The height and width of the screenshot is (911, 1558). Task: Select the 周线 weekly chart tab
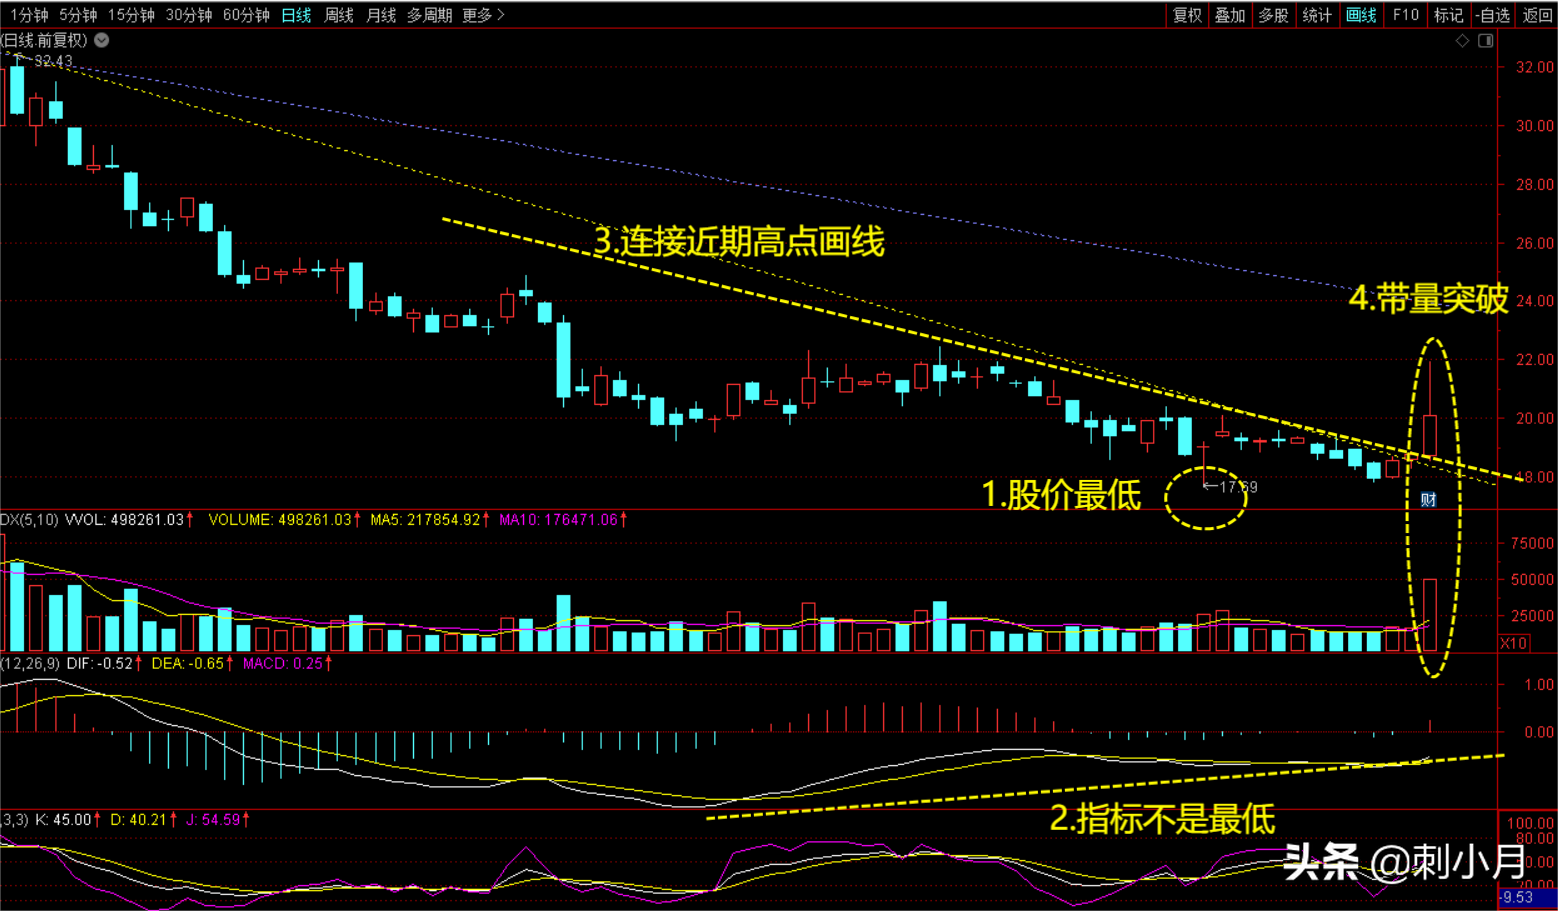coord(339,15)
